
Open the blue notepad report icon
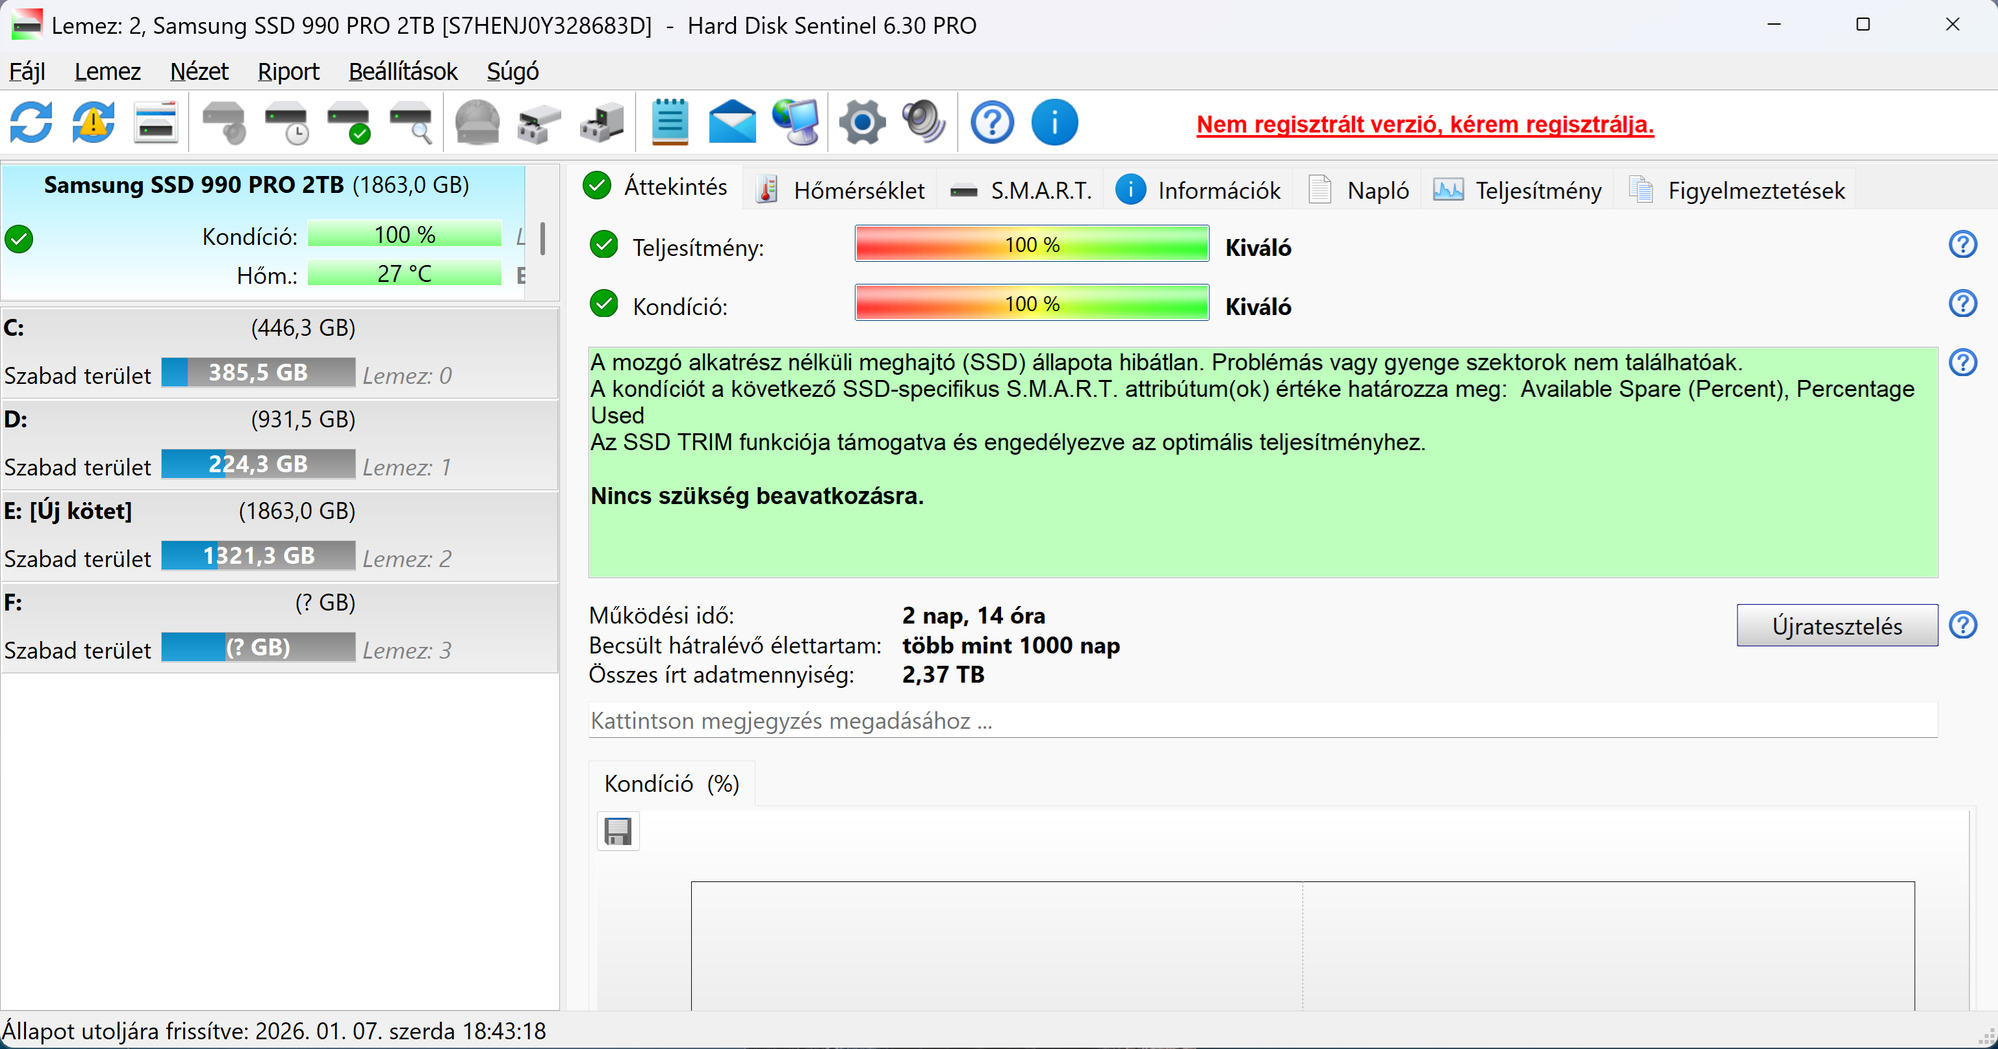pos(669,123)
